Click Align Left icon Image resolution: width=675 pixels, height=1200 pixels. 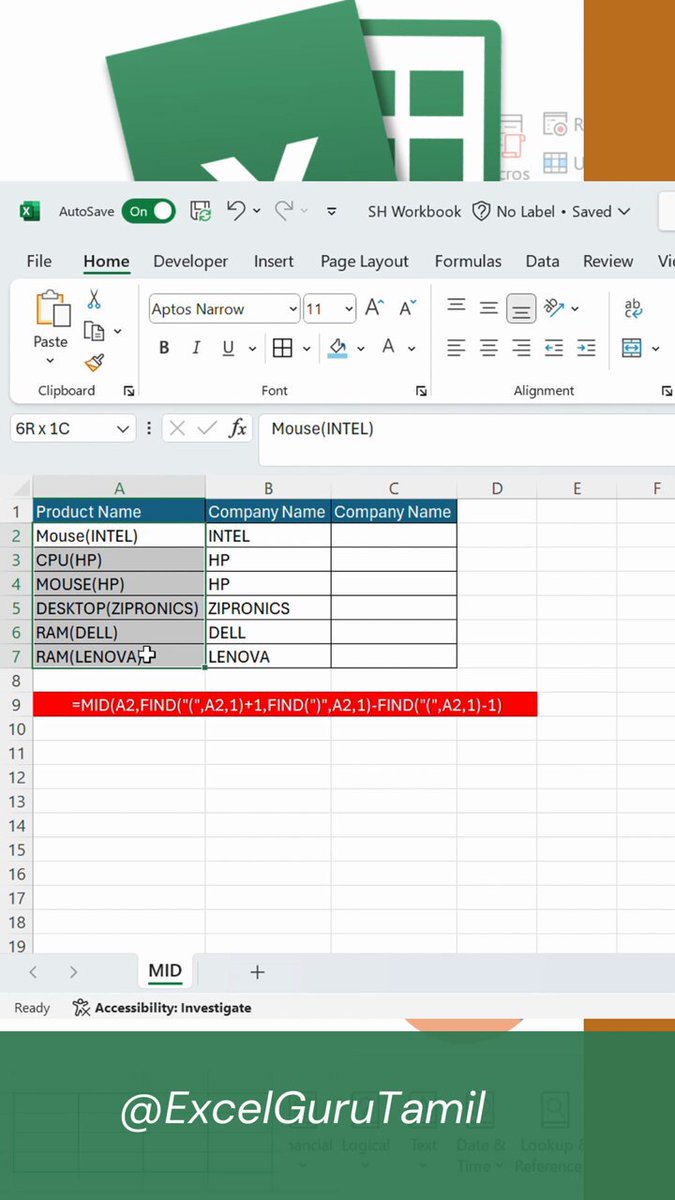pos(456,348)
